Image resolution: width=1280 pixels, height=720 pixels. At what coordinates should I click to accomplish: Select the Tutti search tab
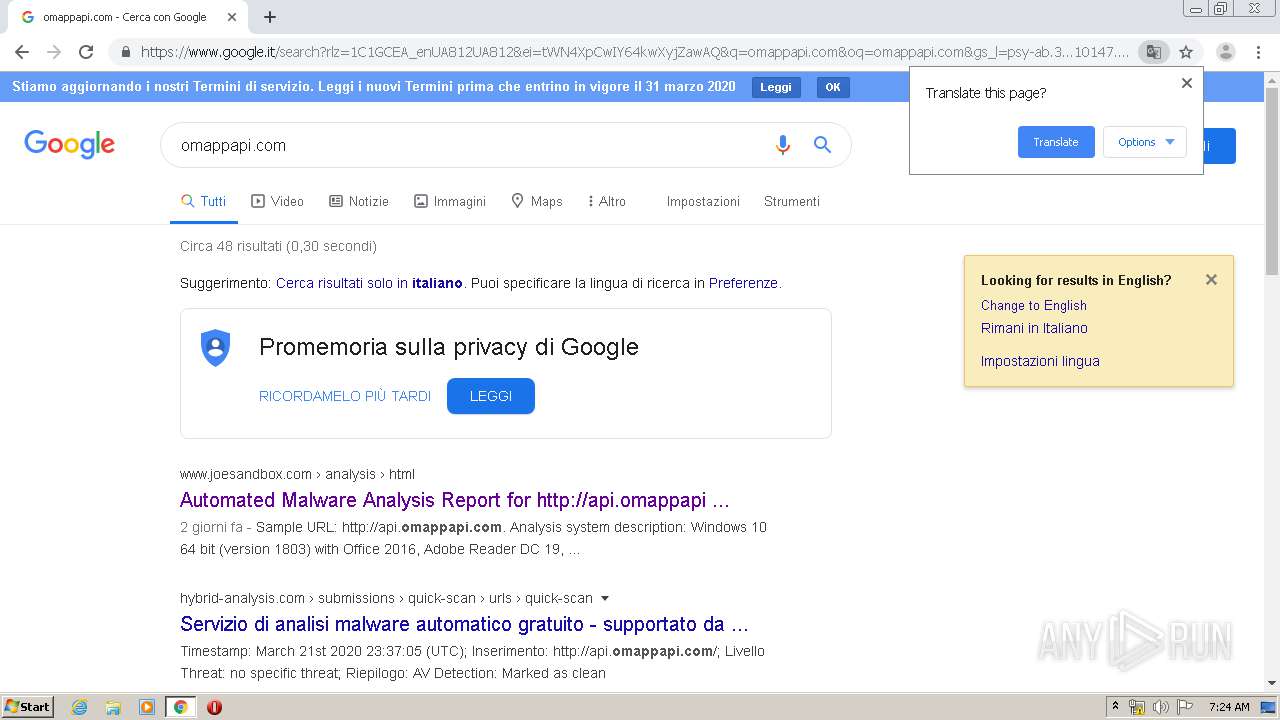point(204,201)
